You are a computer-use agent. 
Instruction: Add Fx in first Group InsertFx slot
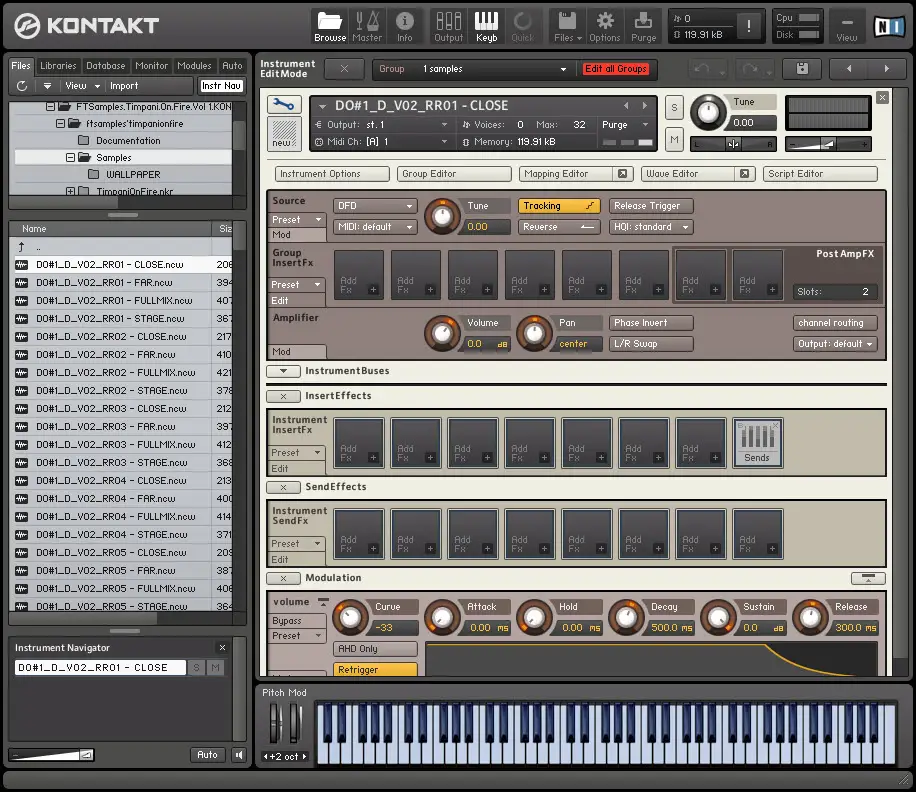click(x=359, y=275)
